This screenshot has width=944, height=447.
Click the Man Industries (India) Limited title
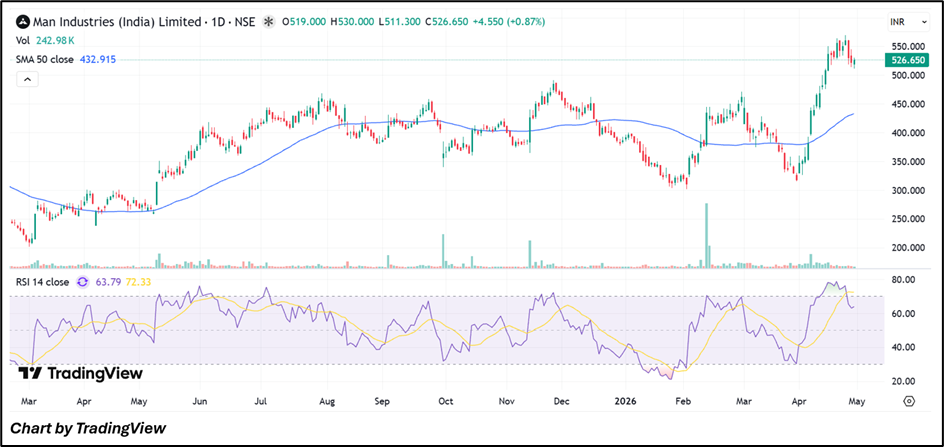[116, 22]
